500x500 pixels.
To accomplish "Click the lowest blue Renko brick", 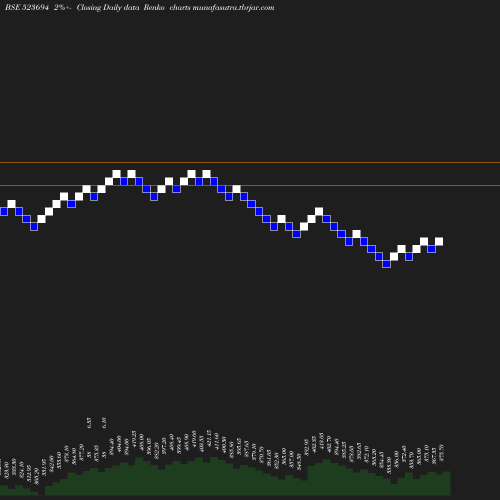I will coord(386,264).
